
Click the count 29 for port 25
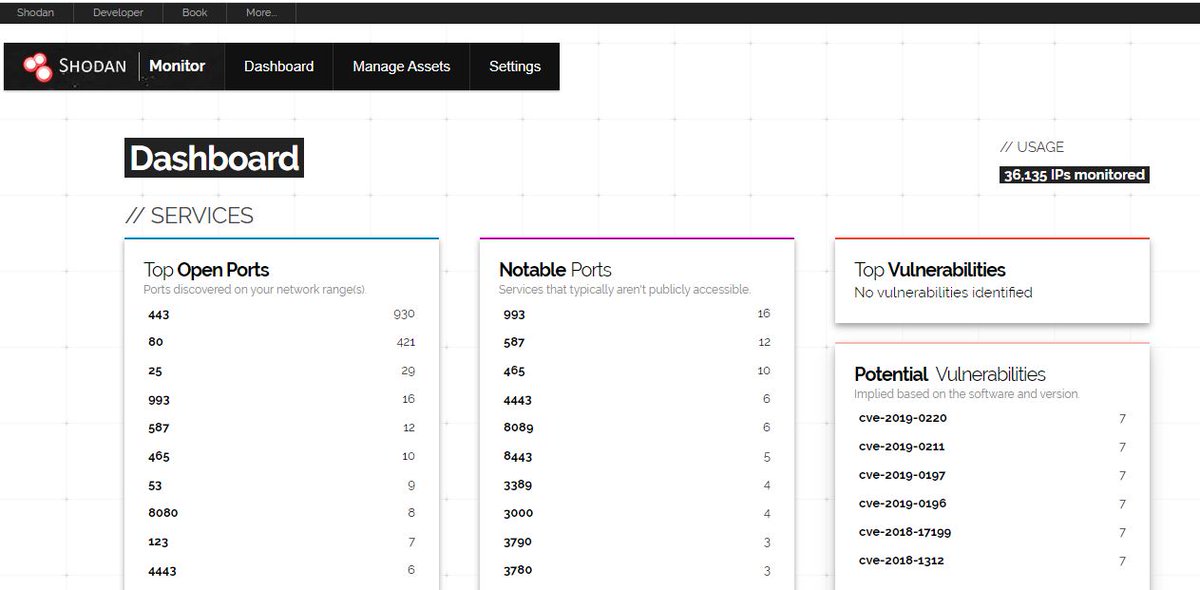(x=408, y=371)
